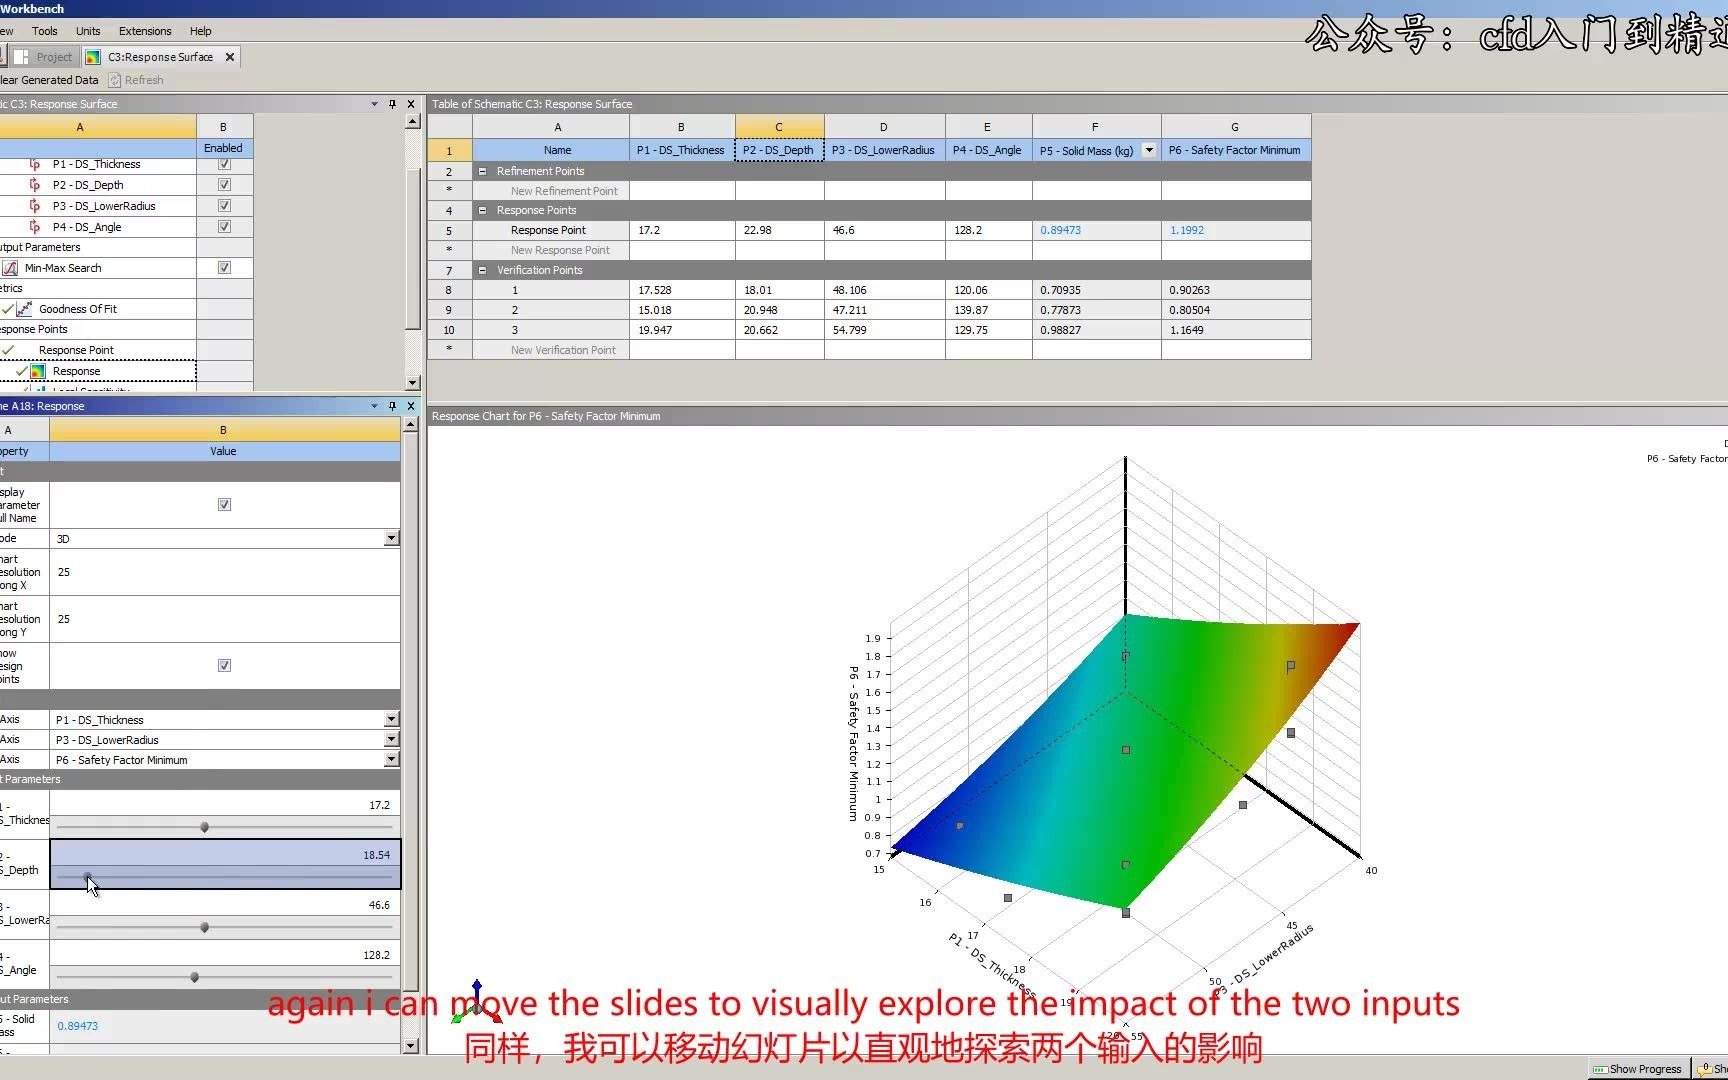Click the New Response Point row
This screenshot has width=1728, height=1080.
563,249
